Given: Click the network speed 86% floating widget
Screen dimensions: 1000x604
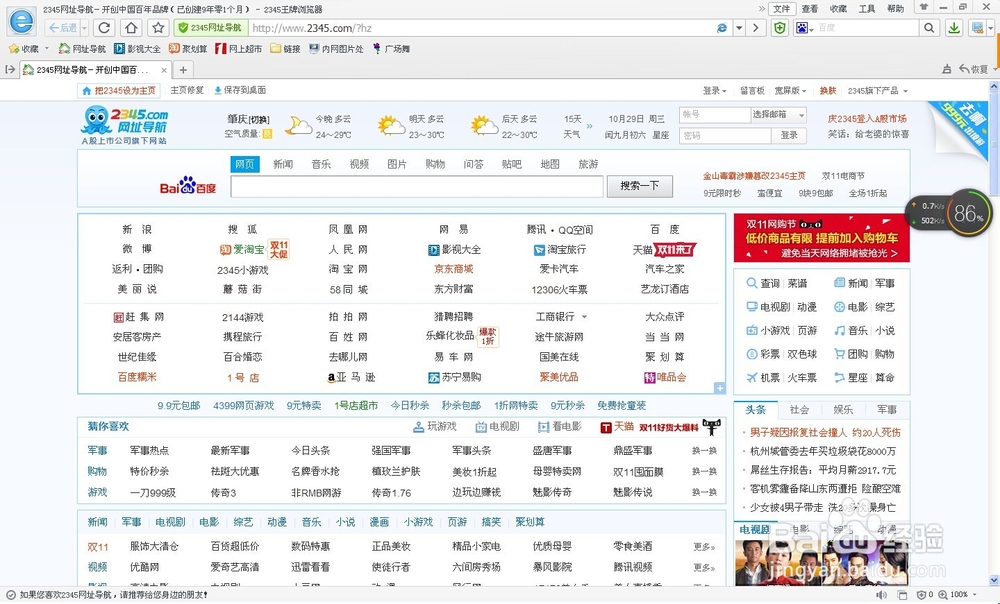Looking at the screenshot, I should click(950, 214).
